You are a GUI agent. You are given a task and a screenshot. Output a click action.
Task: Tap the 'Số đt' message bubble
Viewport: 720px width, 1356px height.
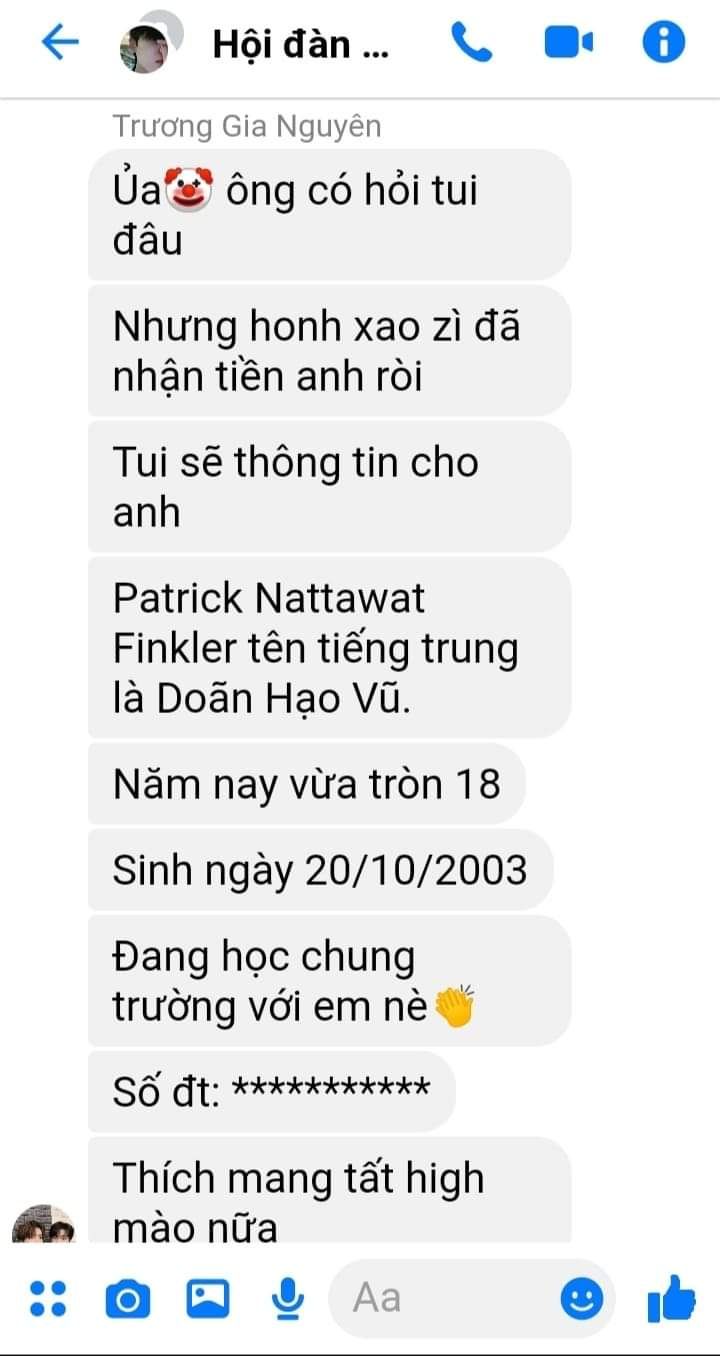tap(271, 1091)
